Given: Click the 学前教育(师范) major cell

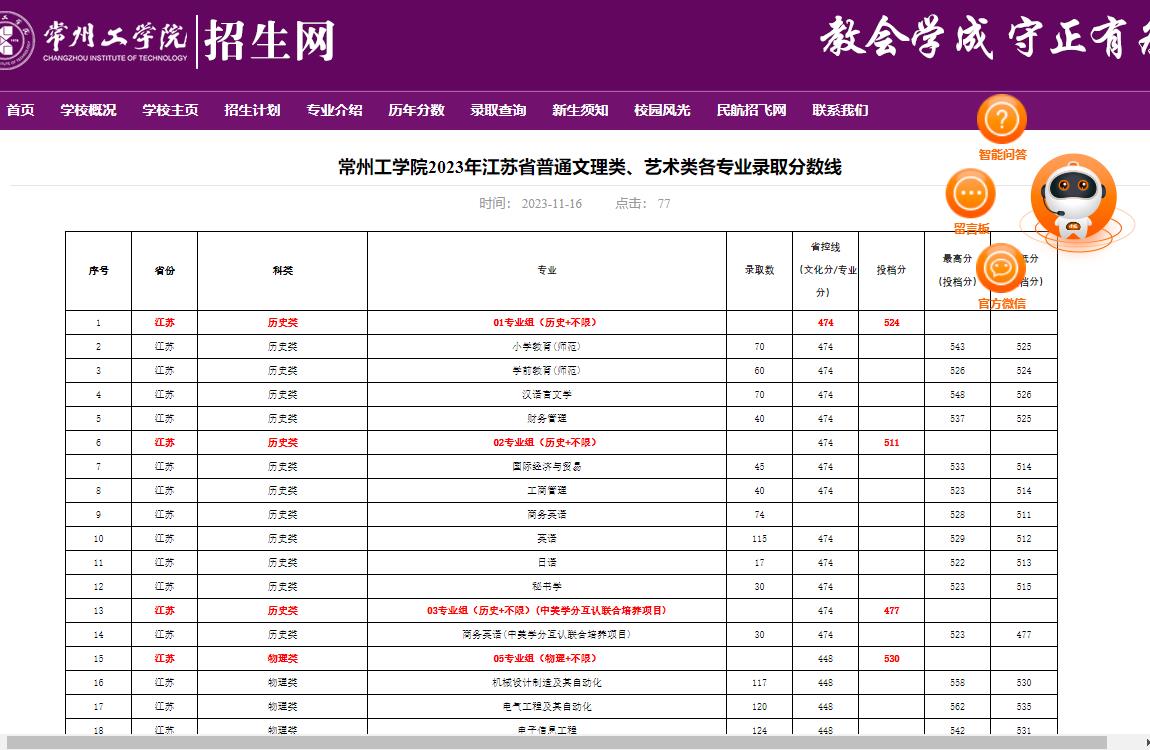Looking at the screenshot, I should pos(546,371).
